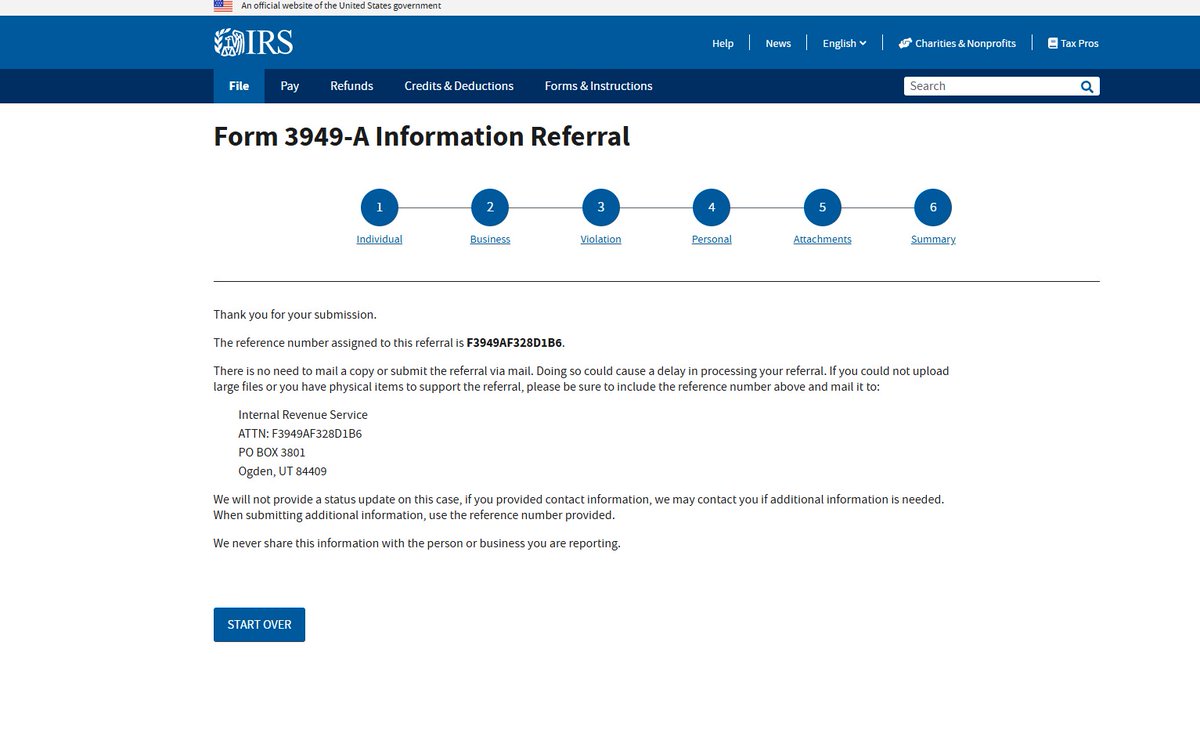Viewport: 1200px width, 754px height.
Task: Click the News link
Action: [778, 43]
